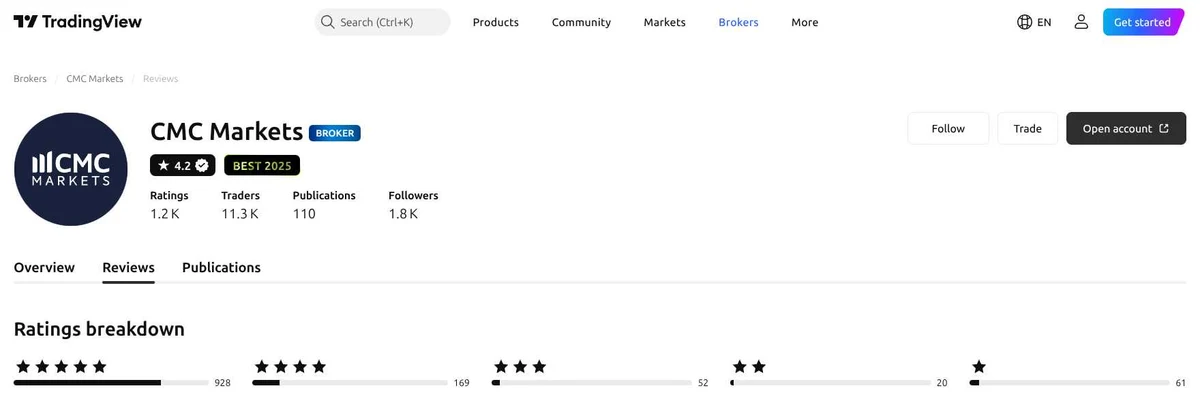The width and height of the screenshot is (1200, 406).
Task: Click the BEST 2025 award badge
Action: (x=262, y=165)
